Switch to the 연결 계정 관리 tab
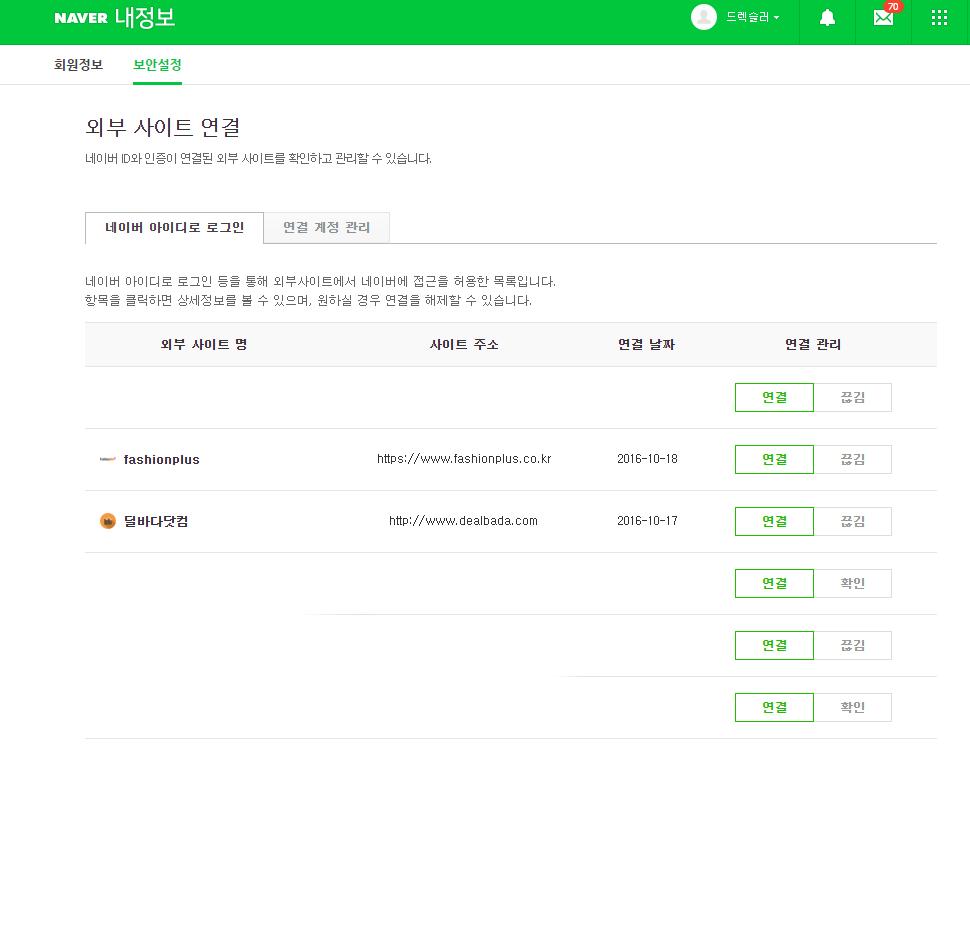This screenshot has width=970, height=942. (x=326, y=228)
